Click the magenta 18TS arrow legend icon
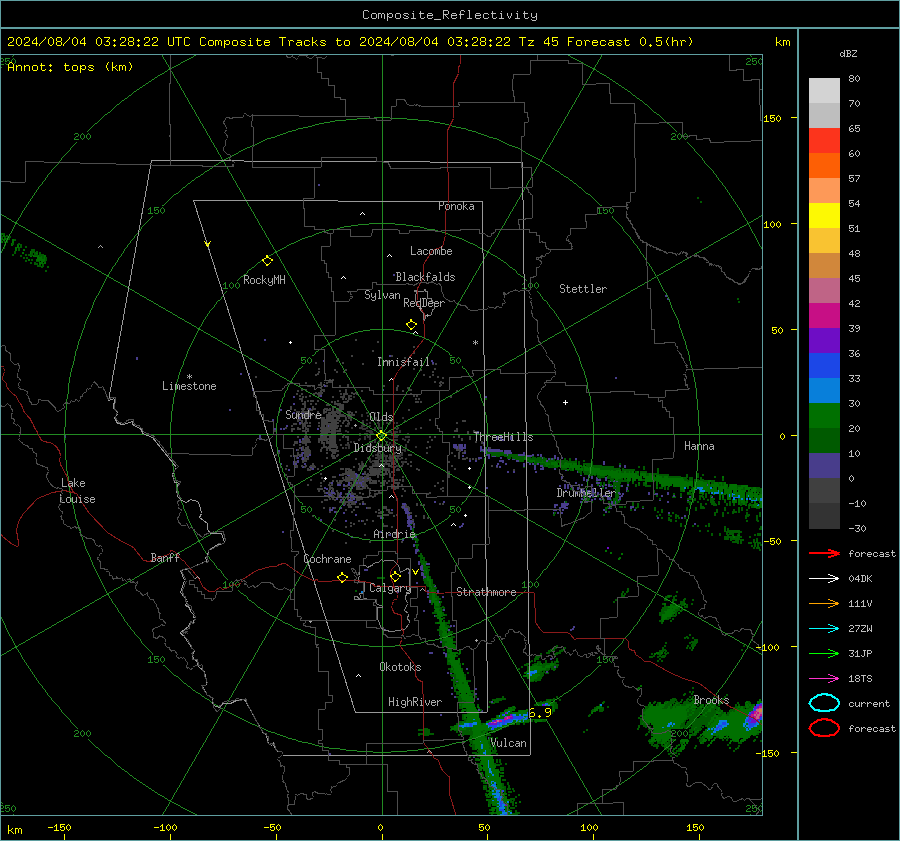The image size is (900, 841). point(824,679)
